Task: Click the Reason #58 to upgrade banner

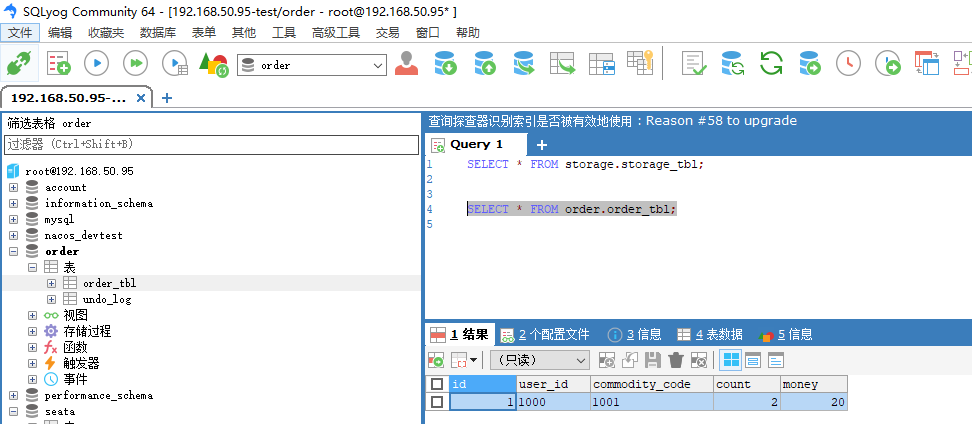Action: point(612,121)
